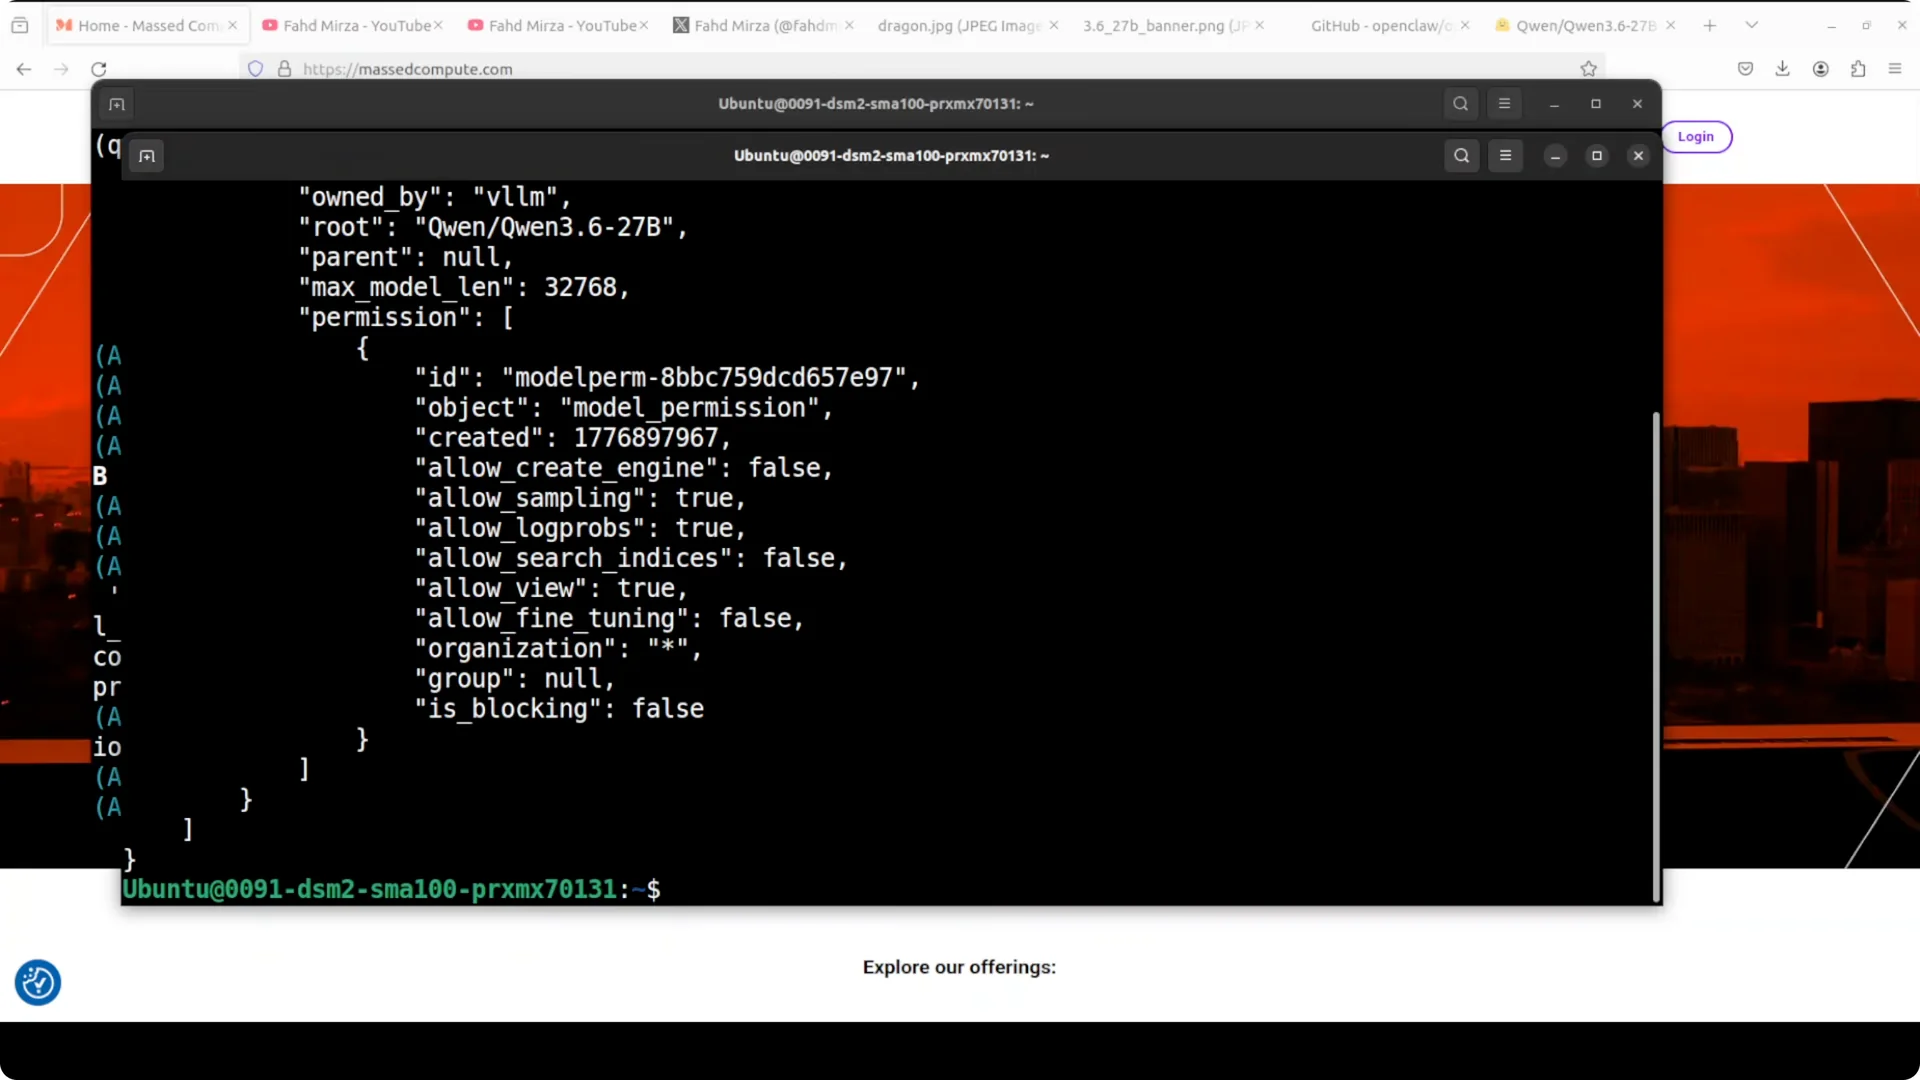Click the browser forward arrow
This screenshot has width=1920, height=1080.
coord(61,69)
